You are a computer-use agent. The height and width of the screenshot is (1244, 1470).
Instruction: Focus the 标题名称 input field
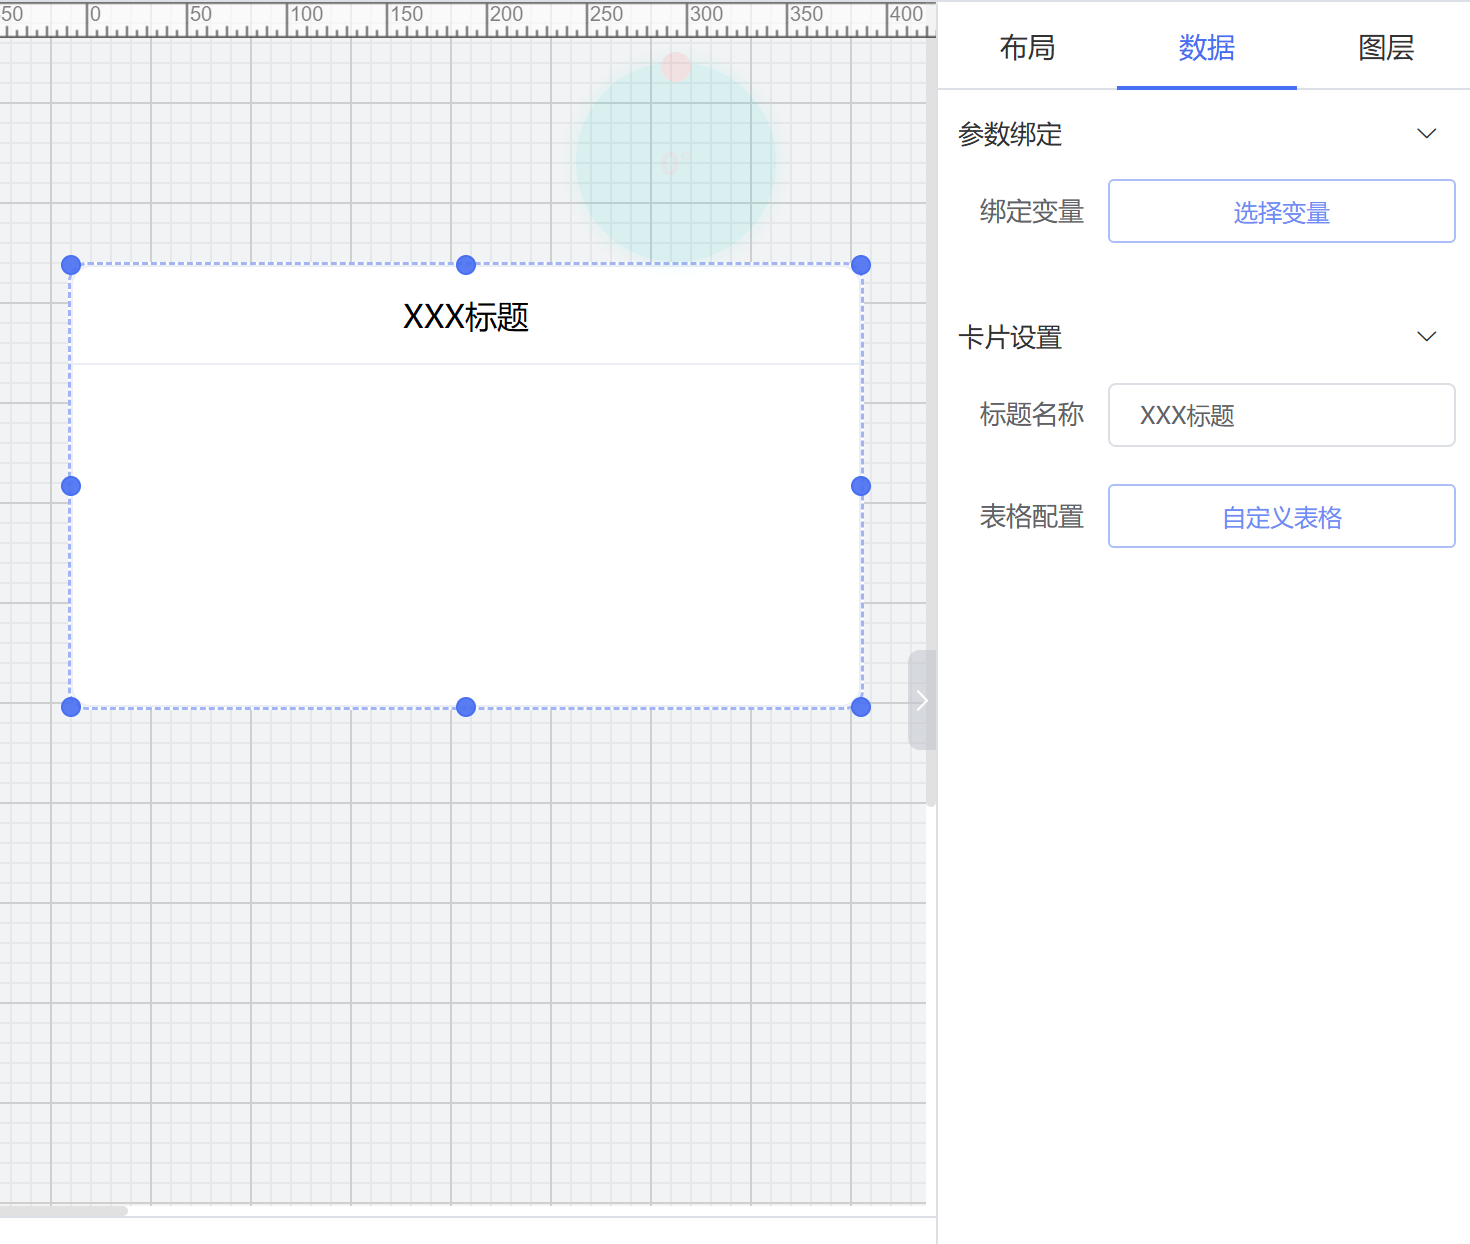(1281, 415)
